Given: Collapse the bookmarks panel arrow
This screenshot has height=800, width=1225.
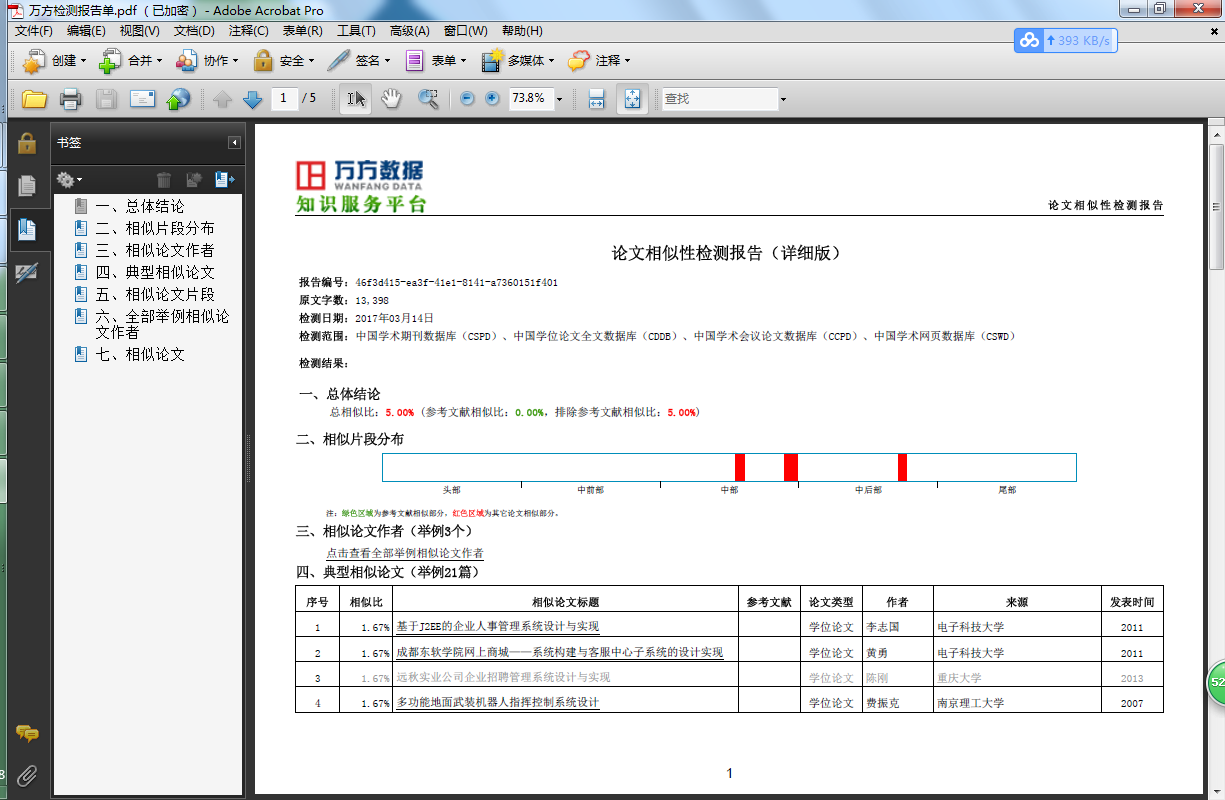Looking at the screenshot, I should click(x=234, y=143).
